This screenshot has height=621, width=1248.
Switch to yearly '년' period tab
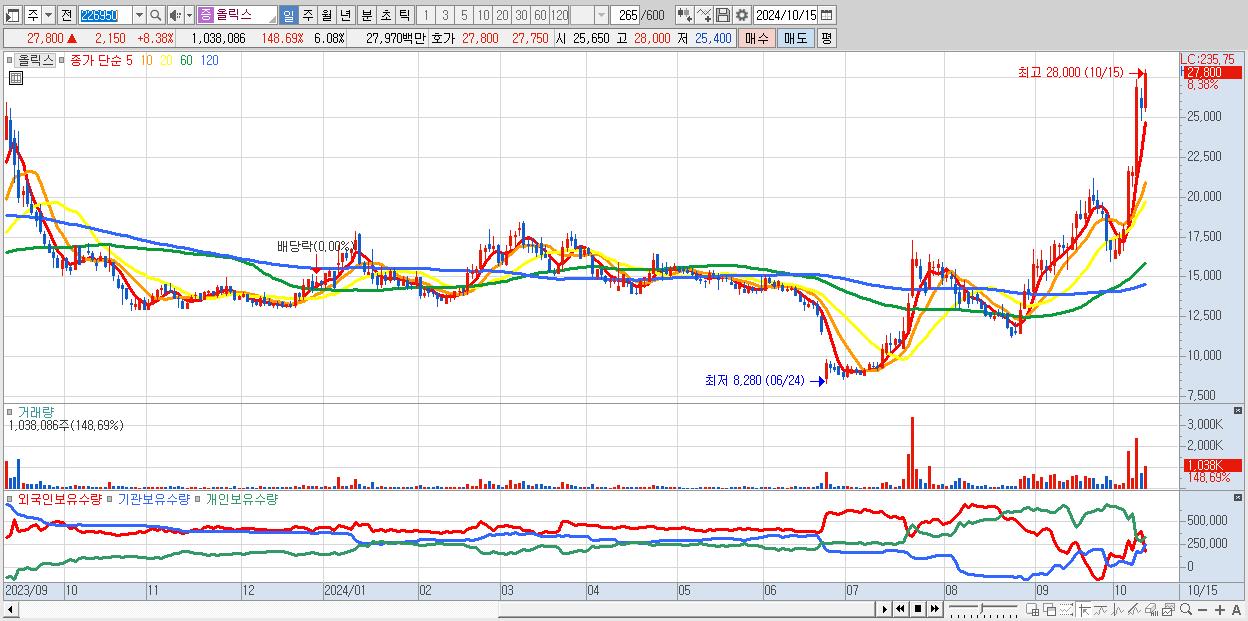[x=345, y=15]
